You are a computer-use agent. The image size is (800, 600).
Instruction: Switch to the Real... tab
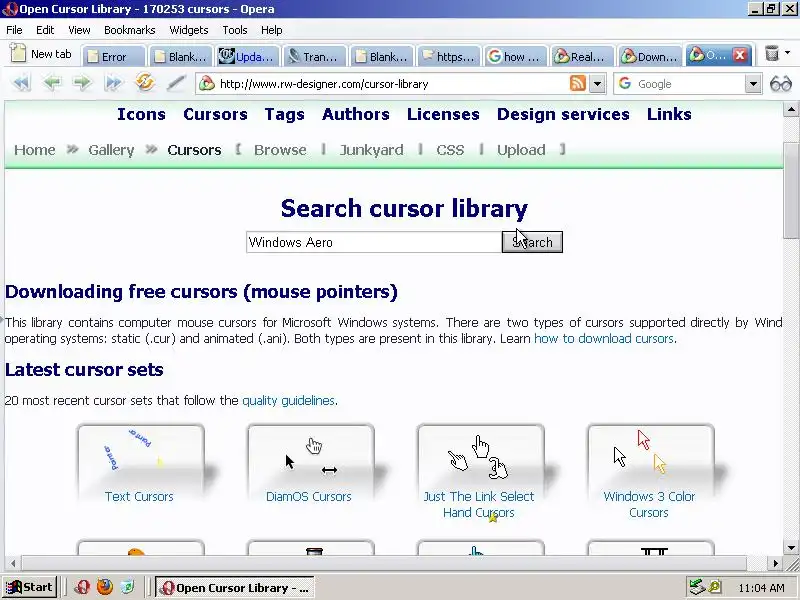[x=583, y=56]
